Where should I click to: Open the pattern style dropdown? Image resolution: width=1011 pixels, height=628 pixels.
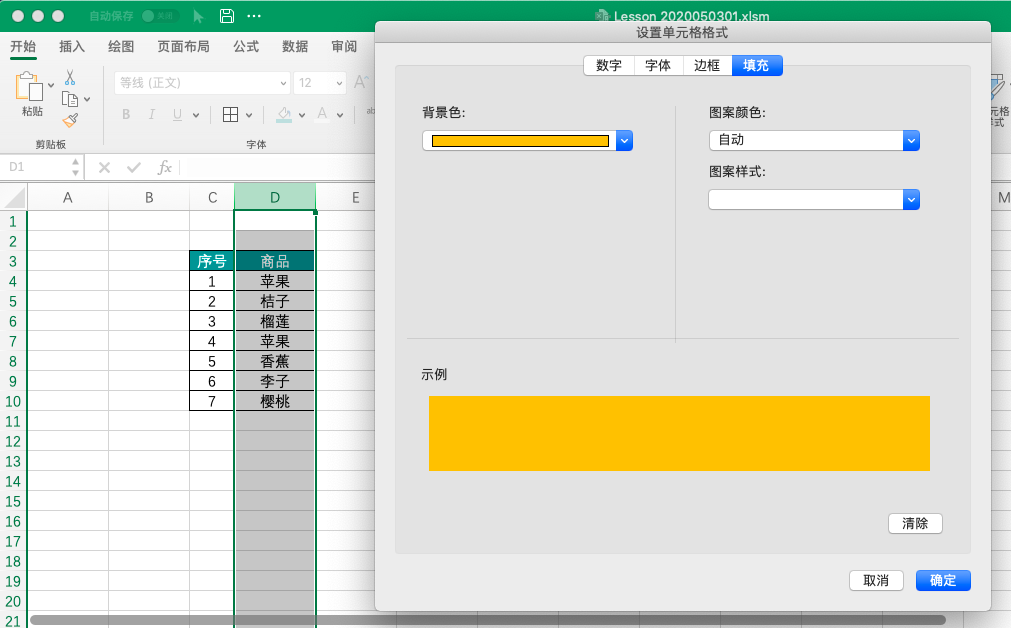pos(910,200)
